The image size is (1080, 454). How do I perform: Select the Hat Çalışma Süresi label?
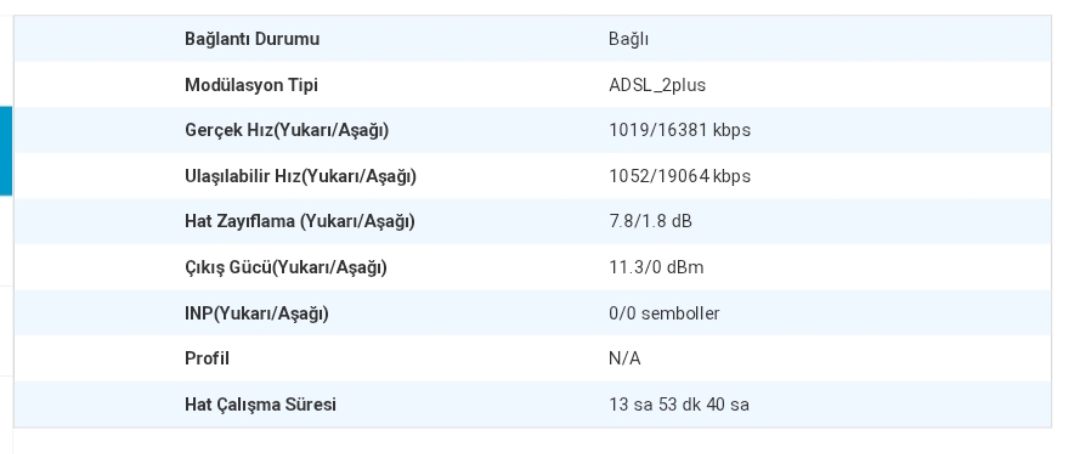tap(260, 404)
